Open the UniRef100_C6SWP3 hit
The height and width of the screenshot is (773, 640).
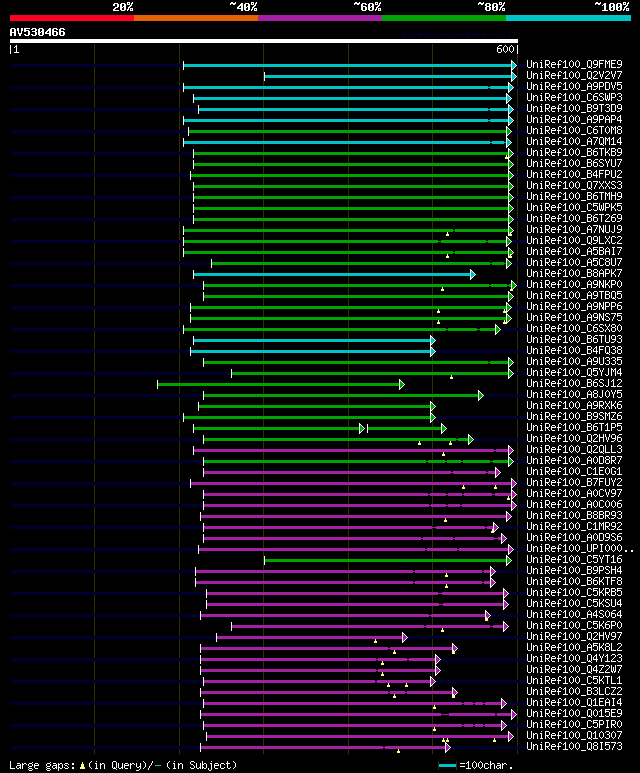pos(574,98)
